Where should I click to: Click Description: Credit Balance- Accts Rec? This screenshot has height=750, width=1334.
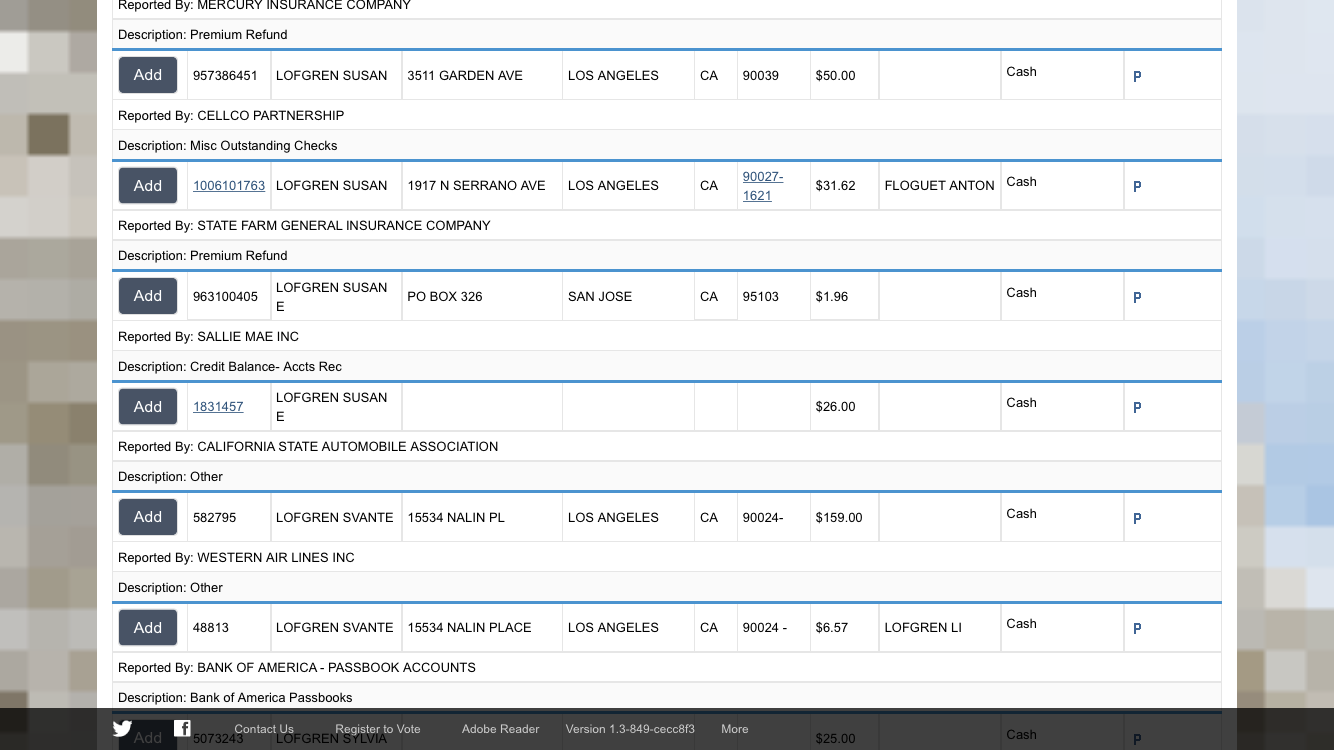(667, 366)
